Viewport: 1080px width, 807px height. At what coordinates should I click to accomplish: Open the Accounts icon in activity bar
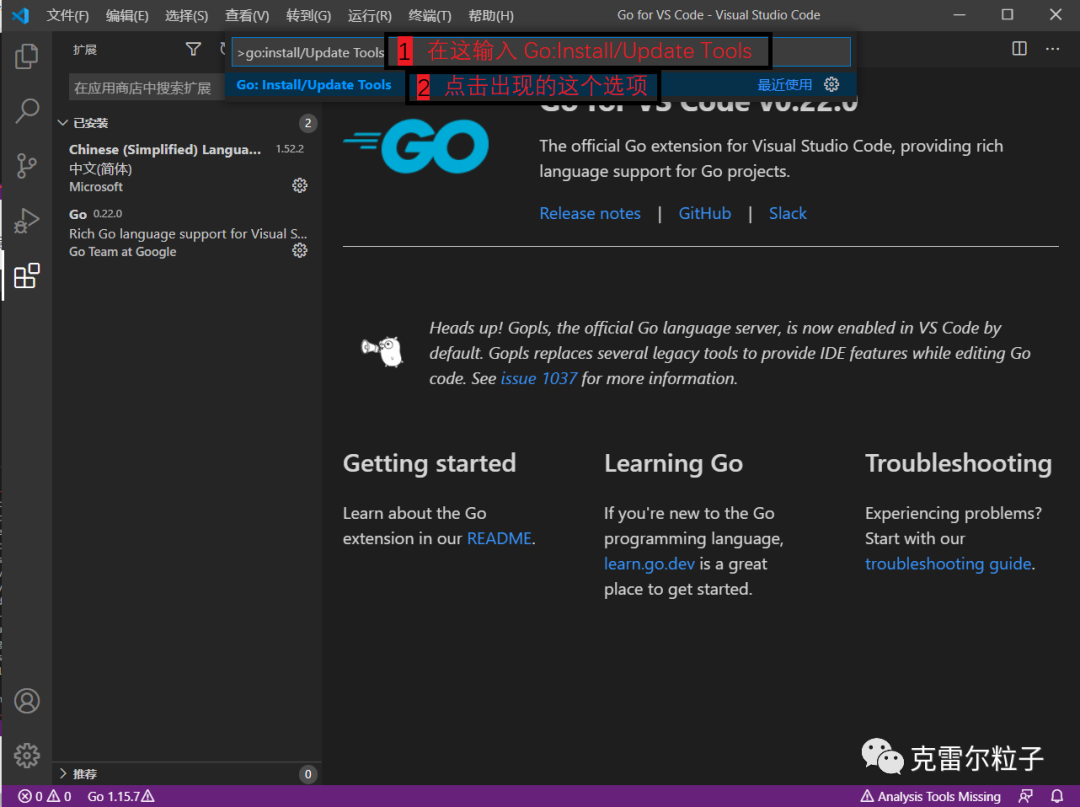point(27,701)
